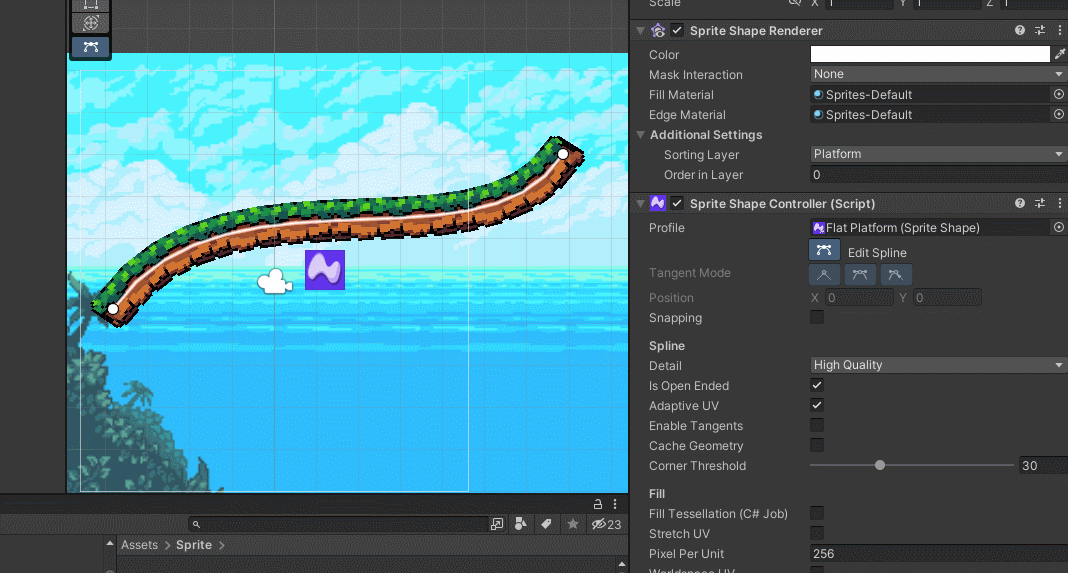Open the Sorting Layer dropdown
1068x573 pixels.
[x=939, y=154]
